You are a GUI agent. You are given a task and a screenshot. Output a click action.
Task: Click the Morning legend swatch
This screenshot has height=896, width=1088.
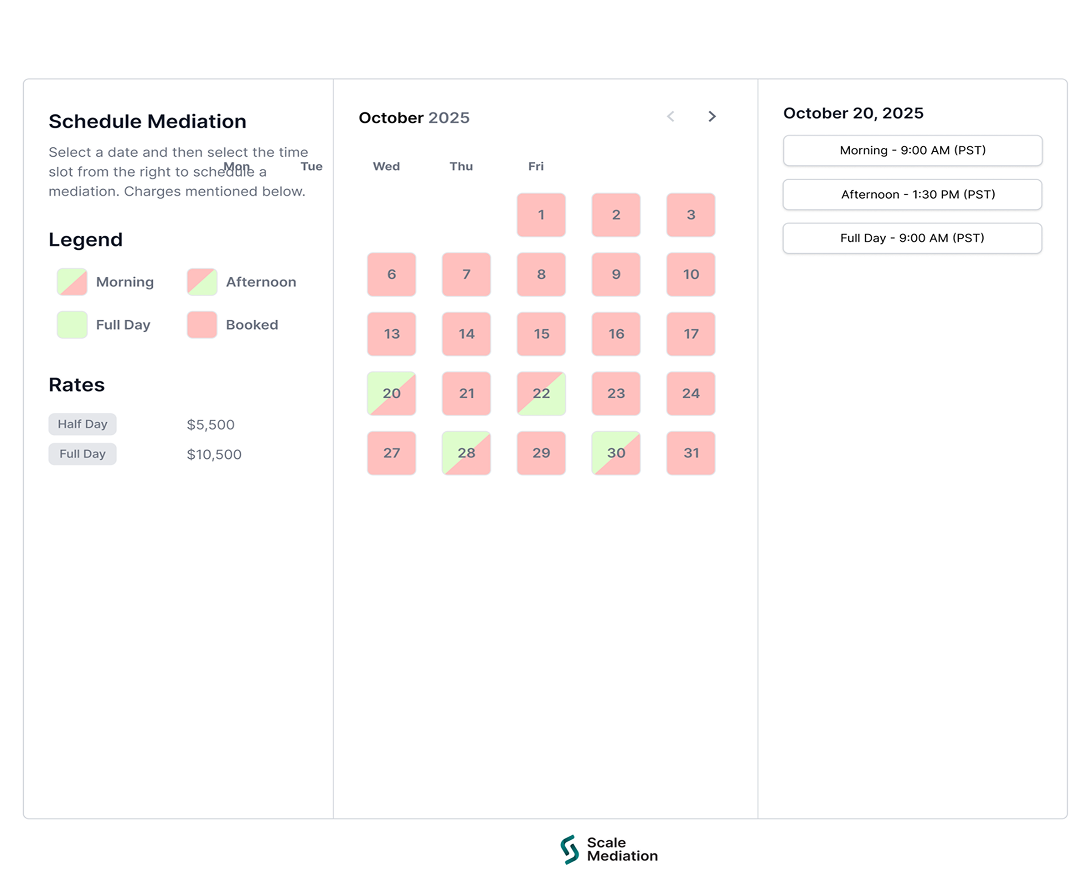pos(72,282)
